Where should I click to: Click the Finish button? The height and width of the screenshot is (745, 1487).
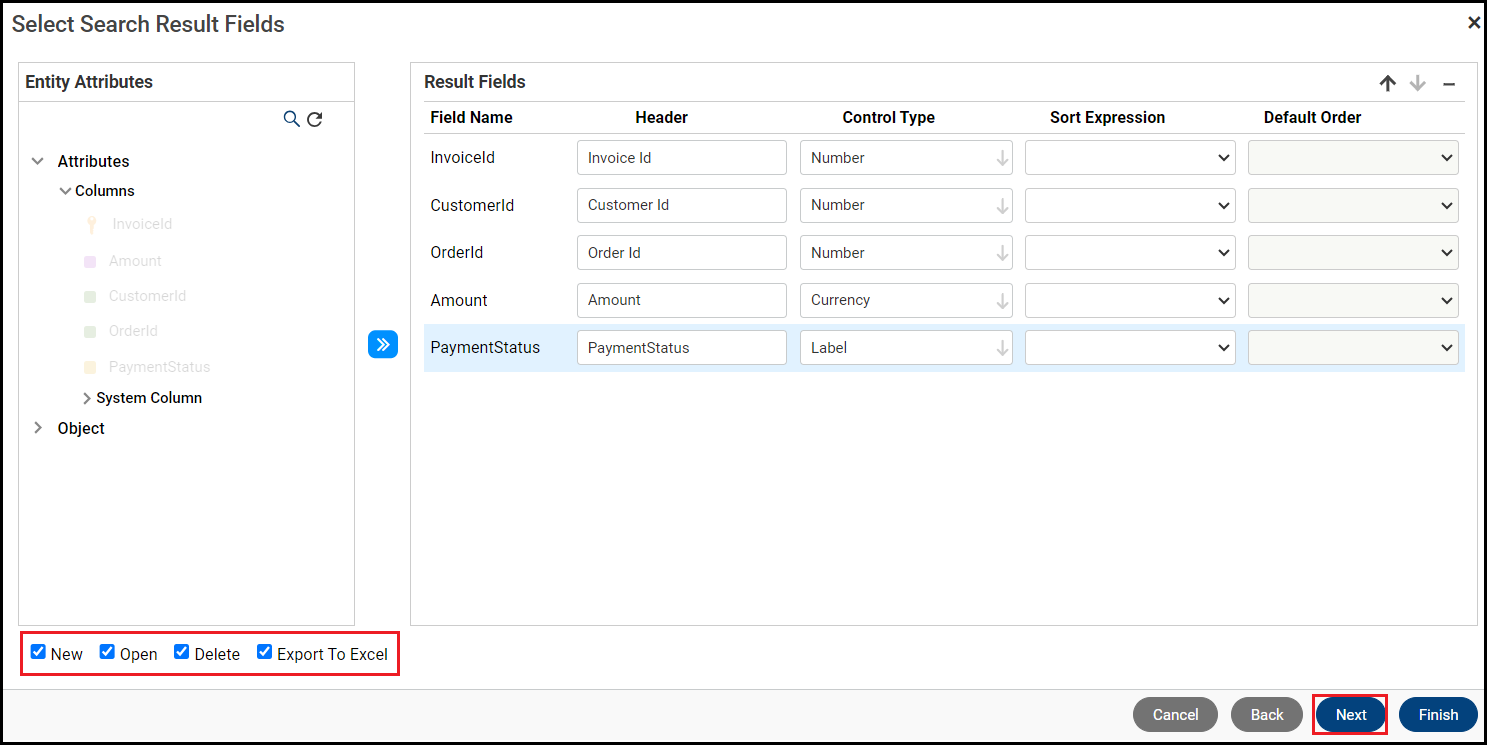pyautogui.click(x=1438, y=715)
